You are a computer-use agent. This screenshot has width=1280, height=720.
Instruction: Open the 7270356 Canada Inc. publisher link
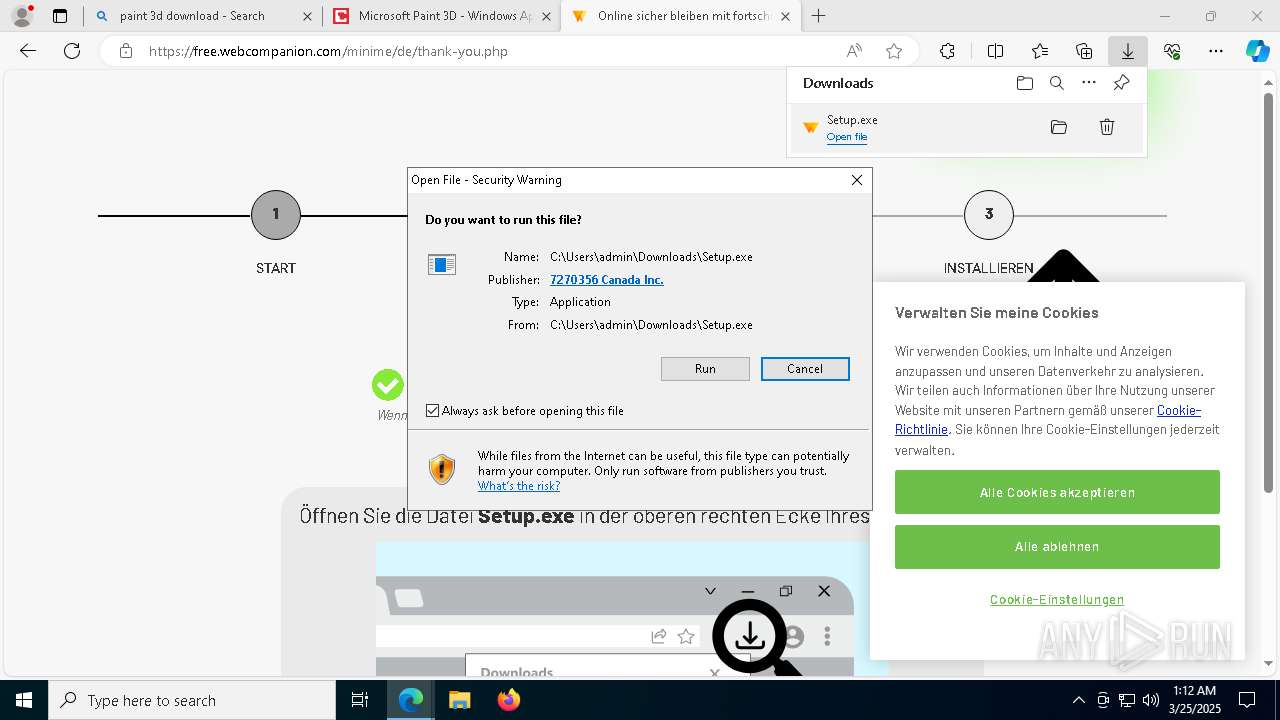(607, 280)
